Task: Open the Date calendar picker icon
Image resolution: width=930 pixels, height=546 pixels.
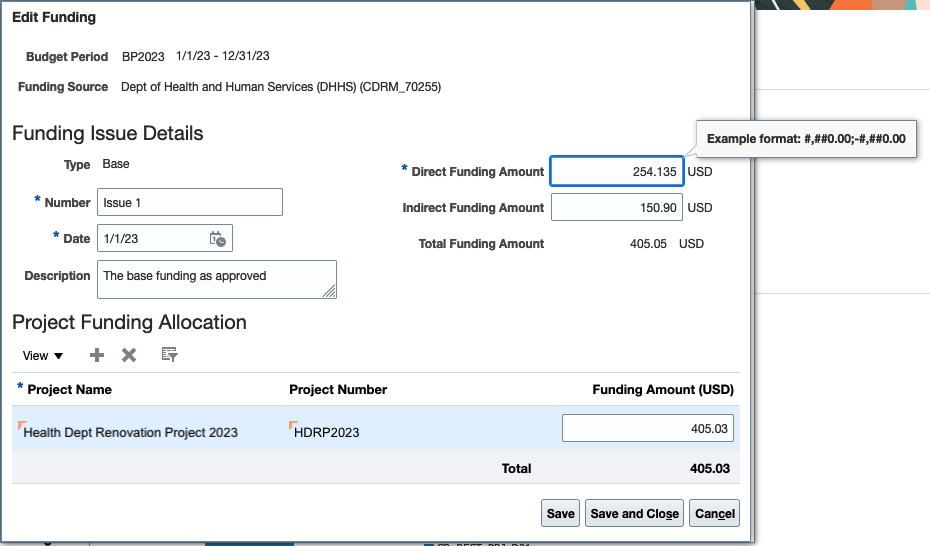Action: (218, 238)
